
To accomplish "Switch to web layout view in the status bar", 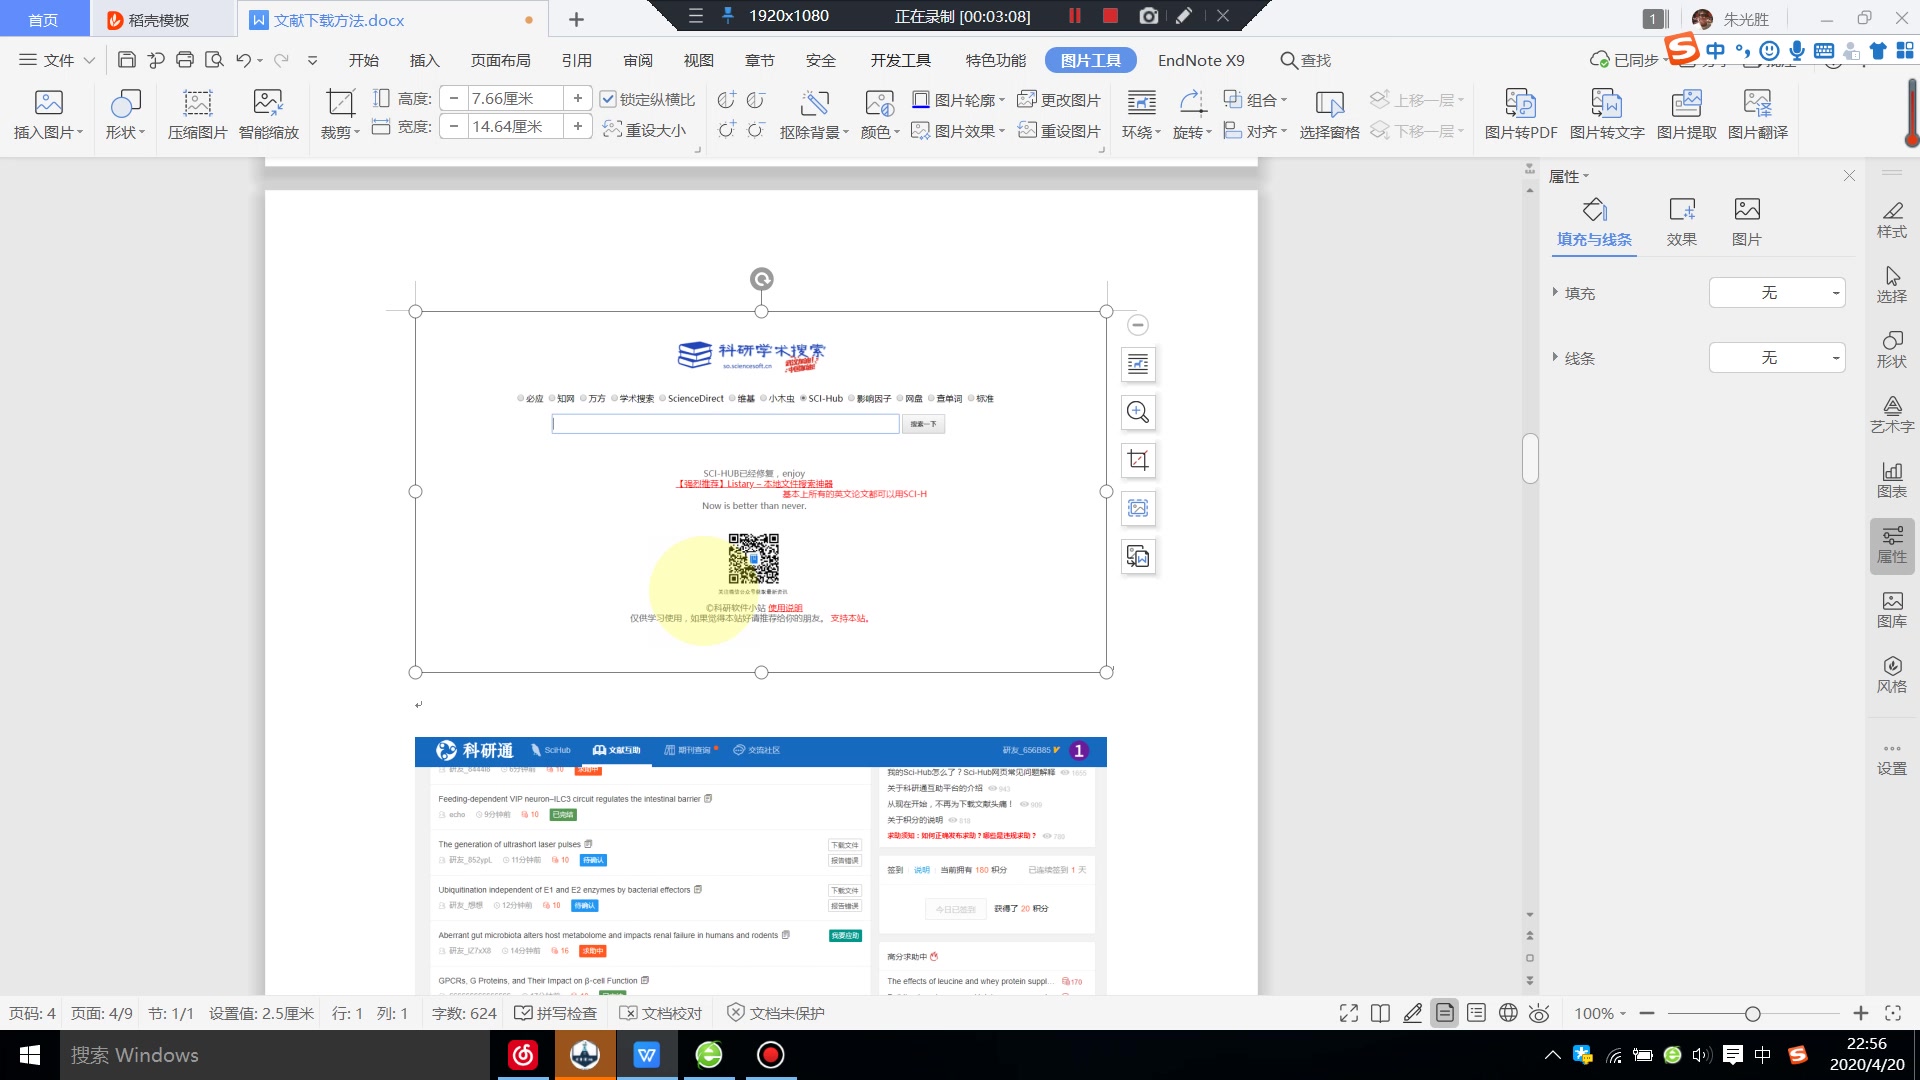I will click(1508, 1013).
